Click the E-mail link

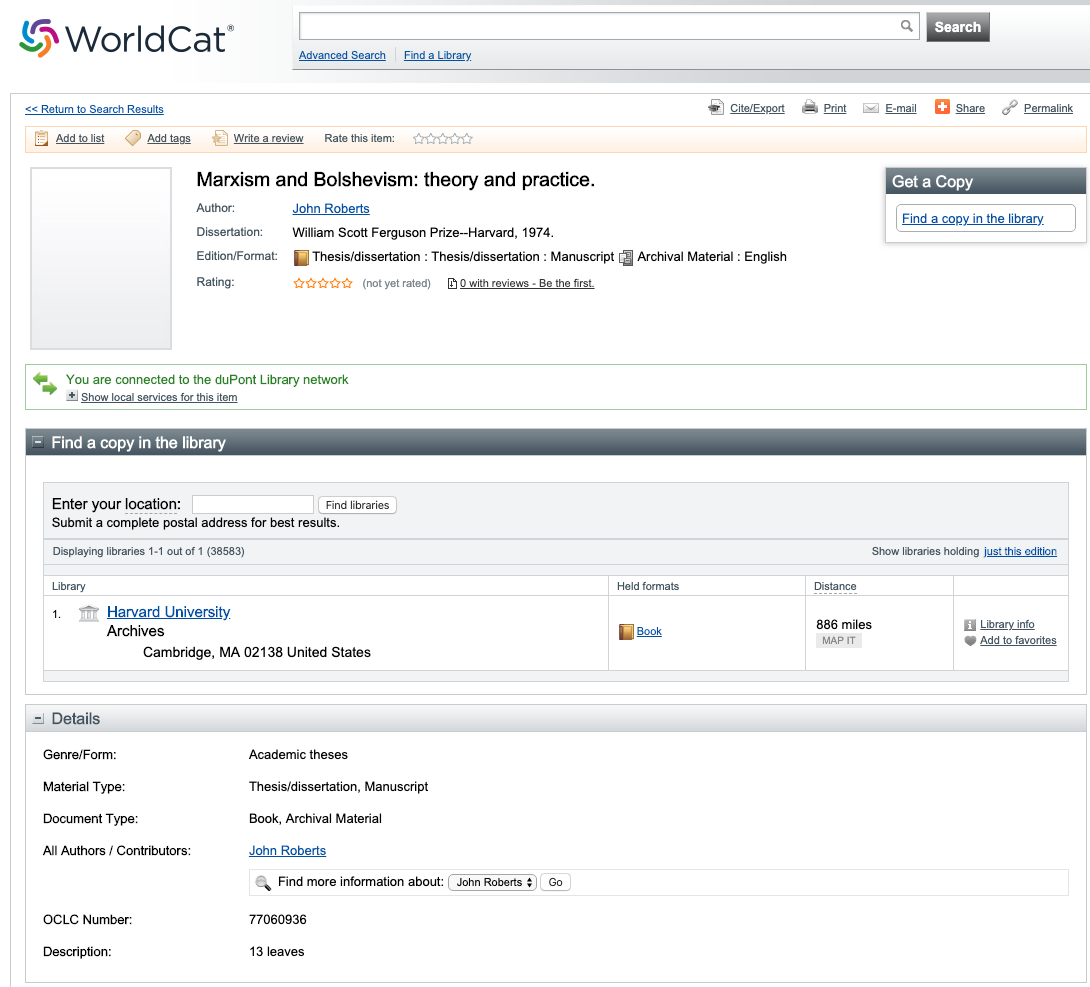(900, 108)
